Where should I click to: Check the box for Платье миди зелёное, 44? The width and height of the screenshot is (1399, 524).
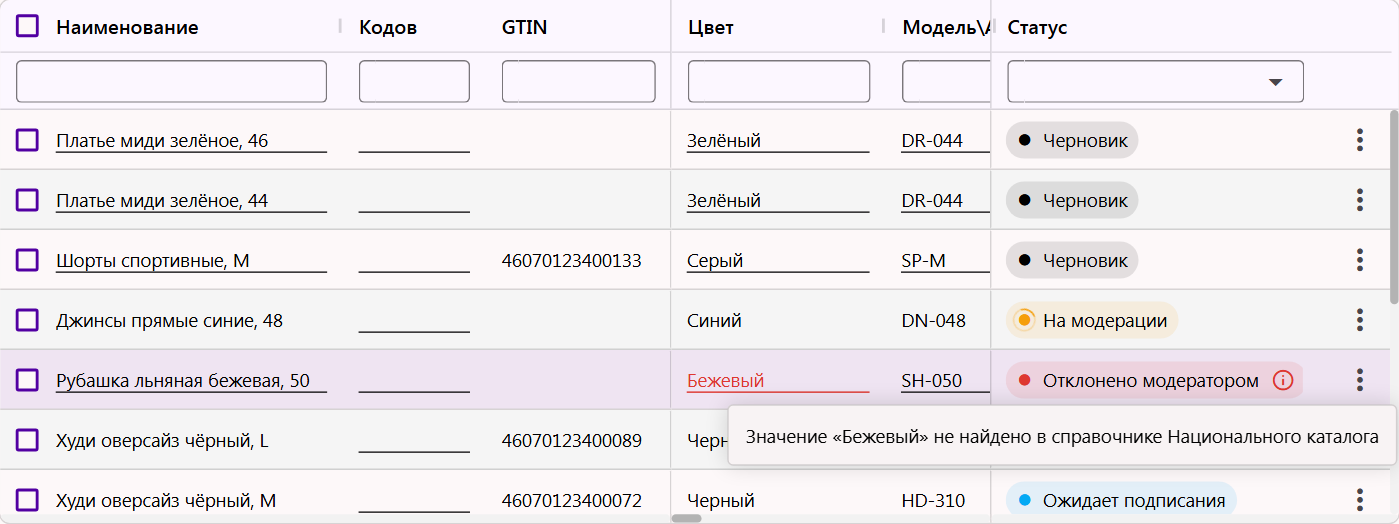click(x=27, y=200)
